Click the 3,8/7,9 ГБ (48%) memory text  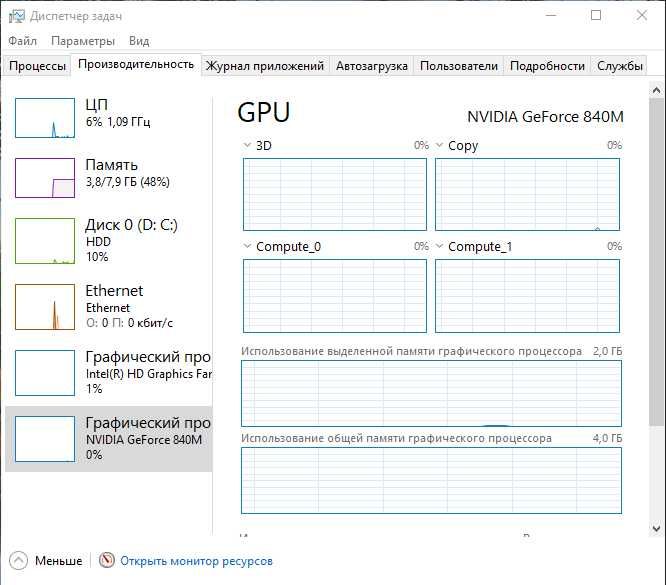click(128, 182)
